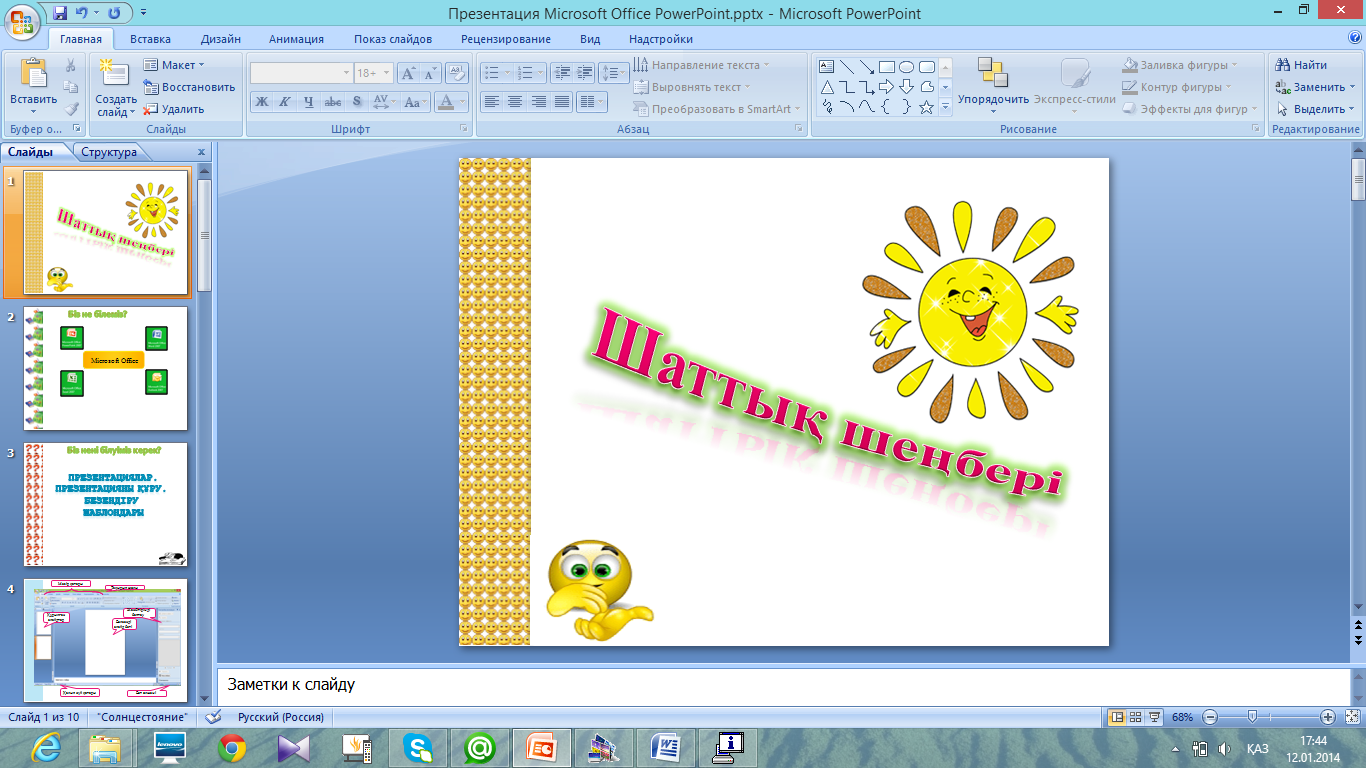Switch to the Показ слайдов tab
The image size is (1366, 768).
[393, 39]
